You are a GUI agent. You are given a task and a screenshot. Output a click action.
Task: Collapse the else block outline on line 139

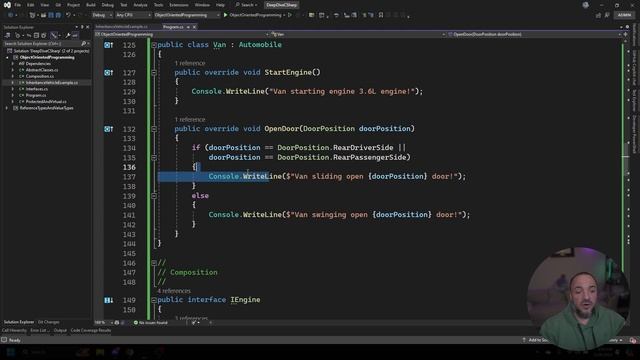(x=154, y=196)
